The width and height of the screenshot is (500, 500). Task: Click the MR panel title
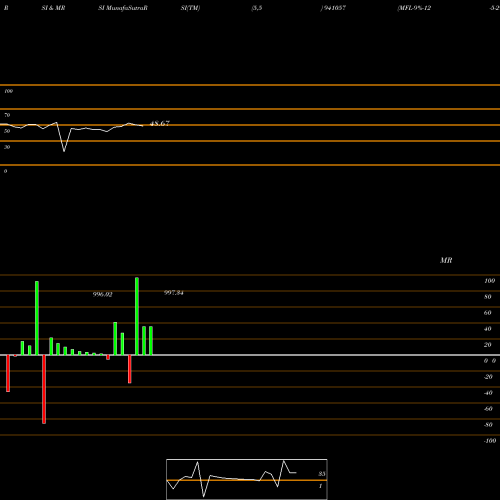[446, 260]
